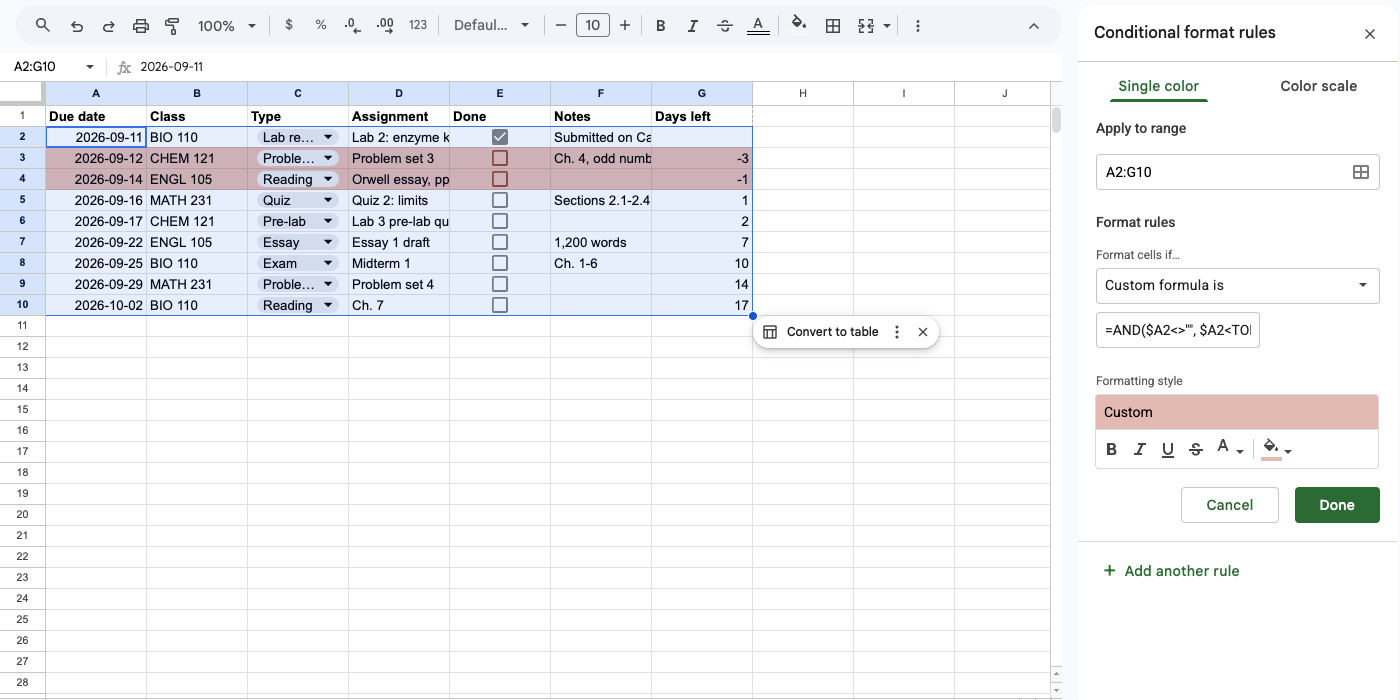Open text color in formatting style

[x=1229, y=450]
